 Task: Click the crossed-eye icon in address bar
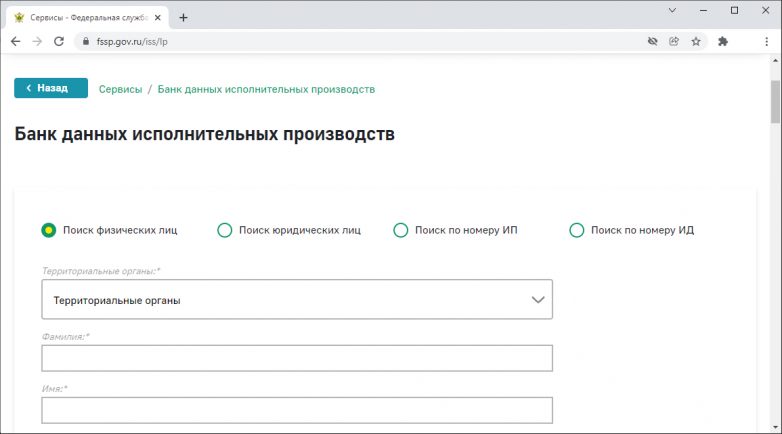click(x=652, y=41)
